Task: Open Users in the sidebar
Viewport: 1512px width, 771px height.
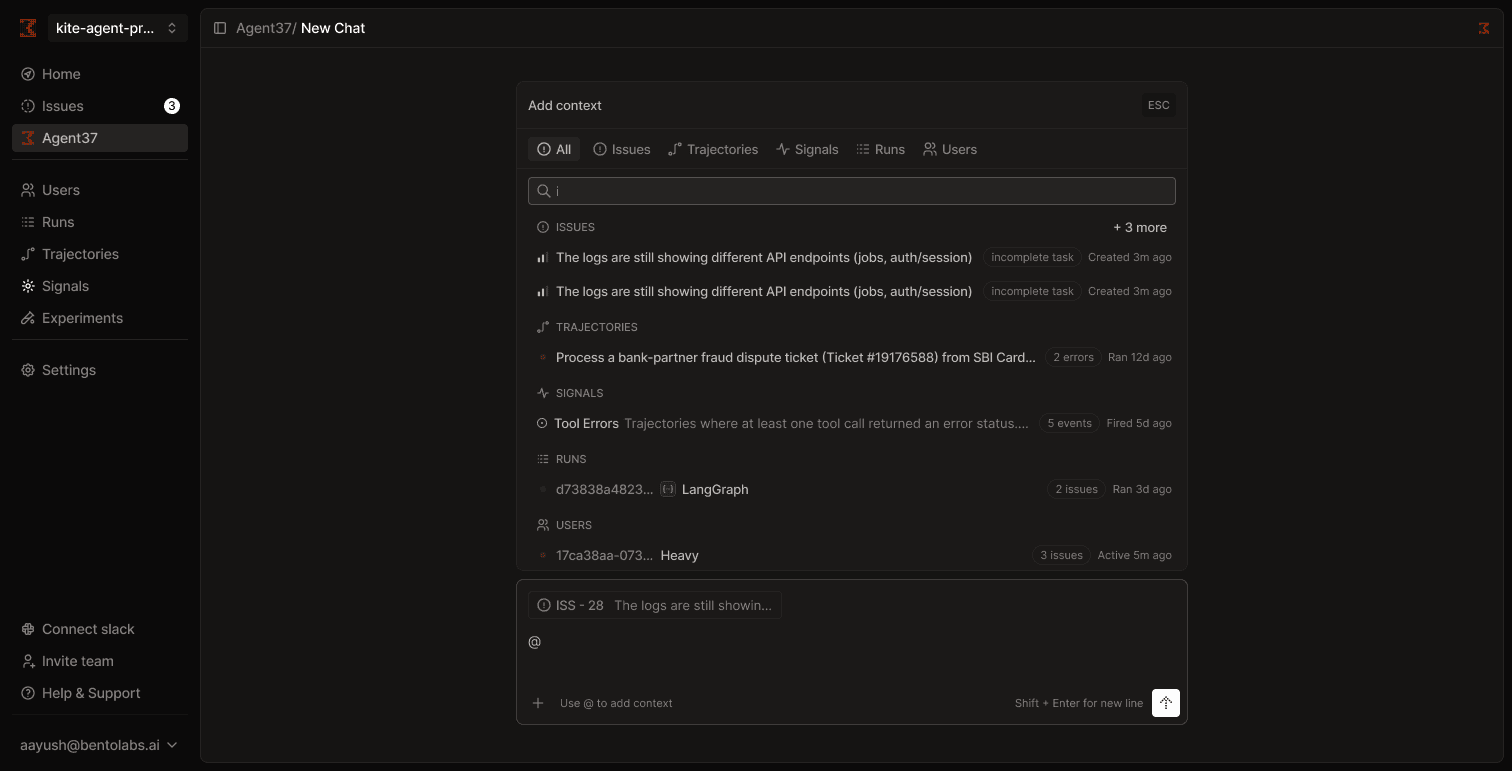Action: click(100, 190)
